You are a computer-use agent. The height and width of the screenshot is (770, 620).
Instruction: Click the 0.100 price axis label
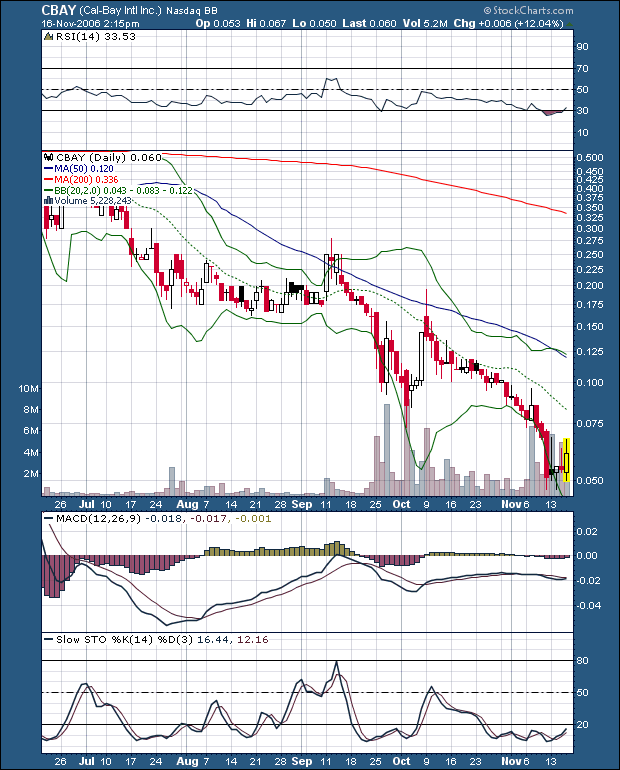590,383
